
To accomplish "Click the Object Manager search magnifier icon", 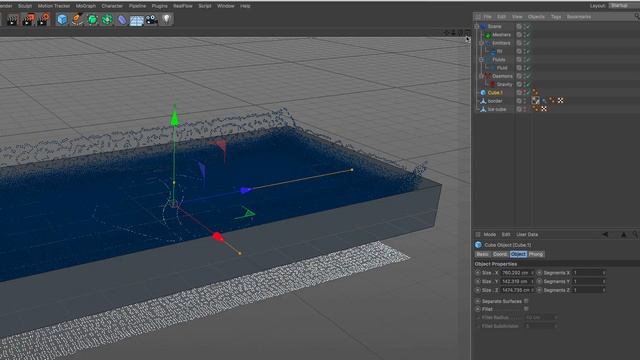I will pos(637,16).
